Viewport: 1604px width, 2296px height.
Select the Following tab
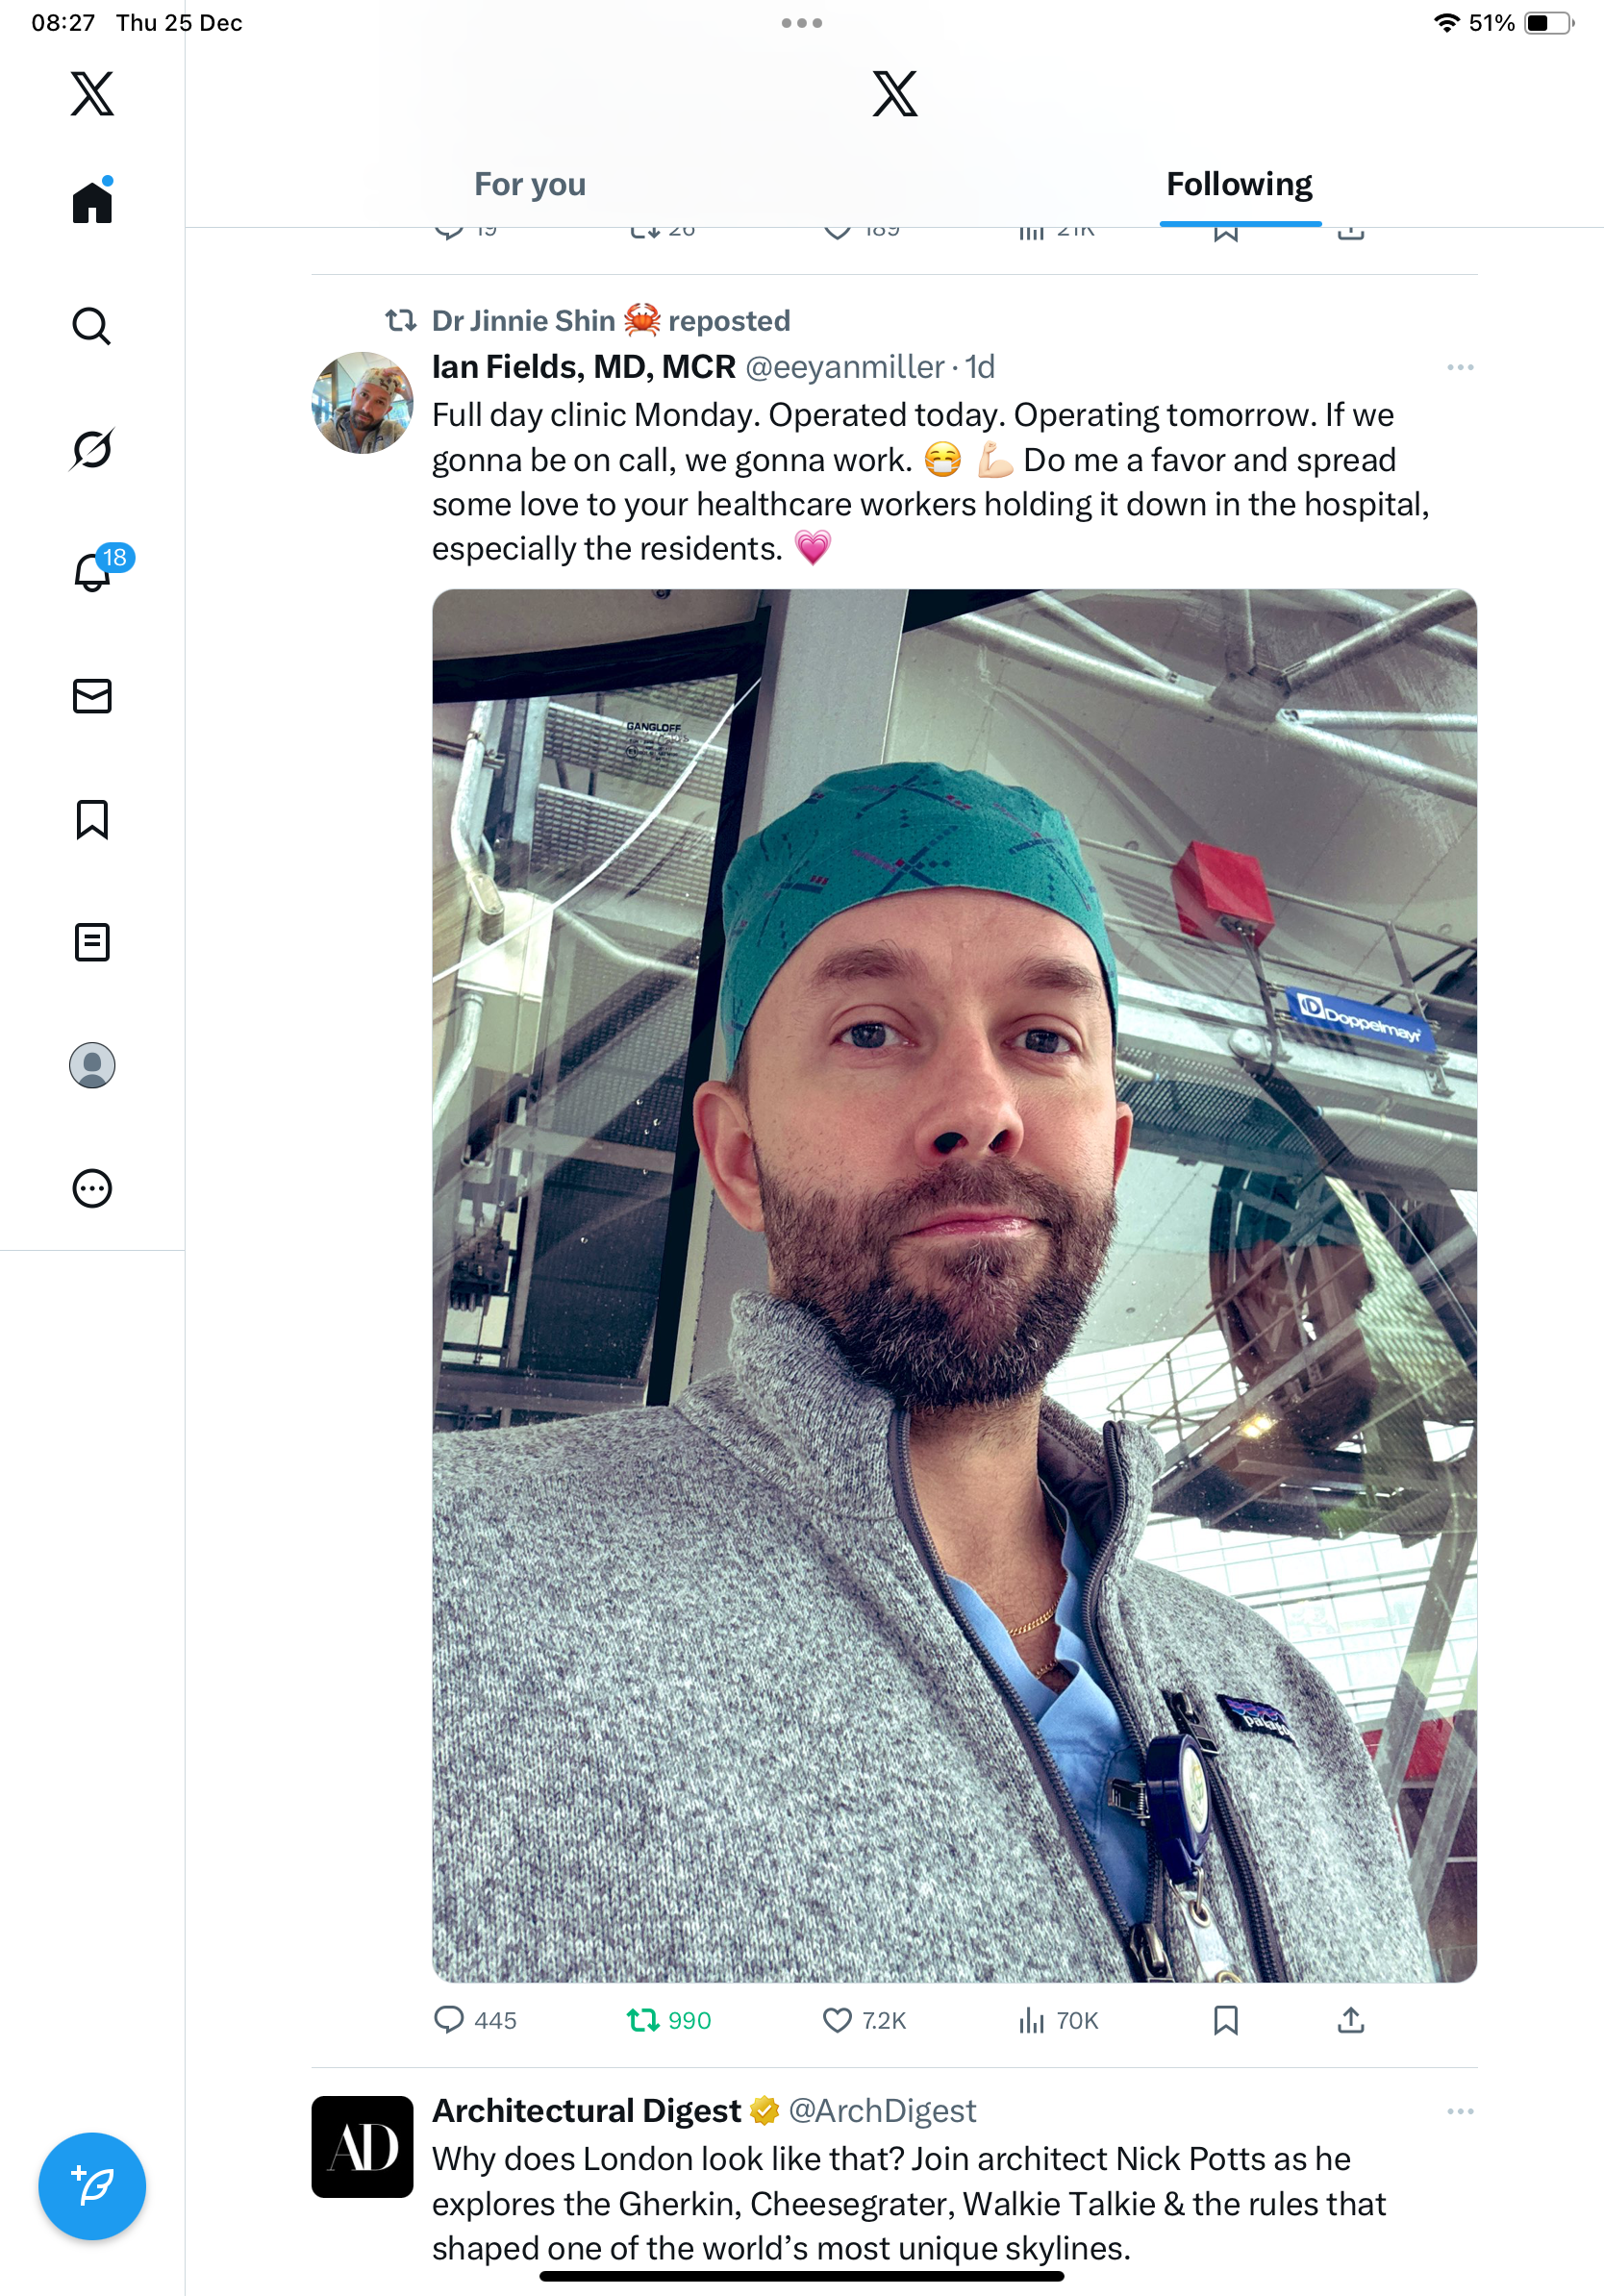1239,184
